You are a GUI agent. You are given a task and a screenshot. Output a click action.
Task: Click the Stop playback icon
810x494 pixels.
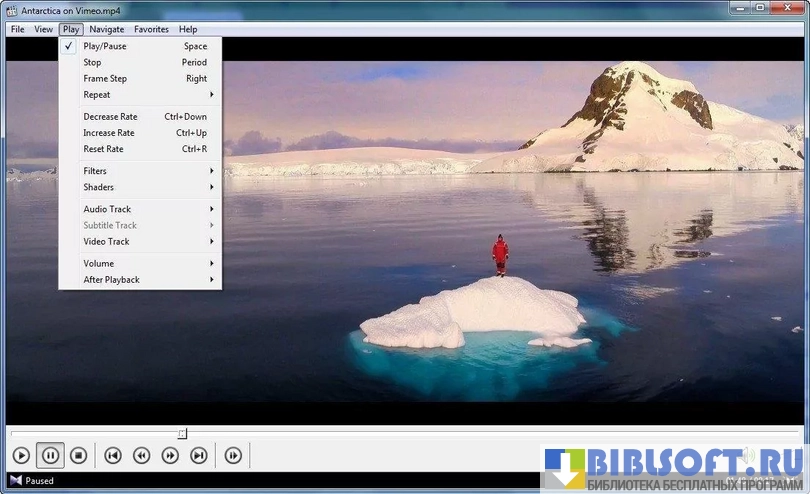coord(78,456)
